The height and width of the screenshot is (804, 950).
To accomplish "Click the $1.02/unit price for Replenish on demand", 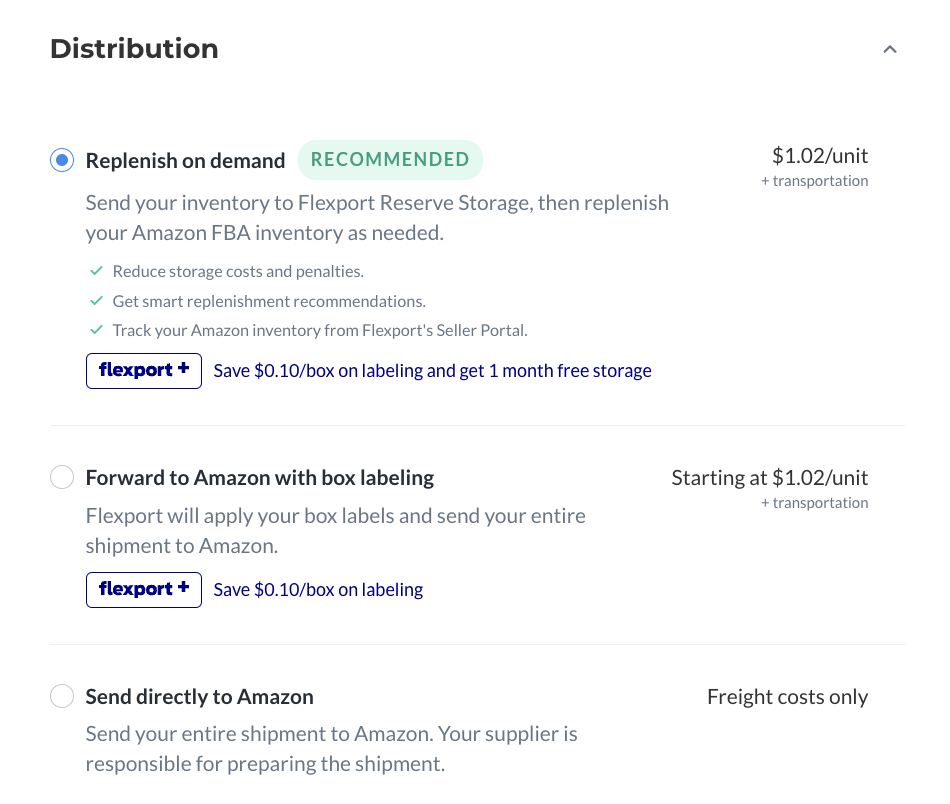I will coord(820,156).
